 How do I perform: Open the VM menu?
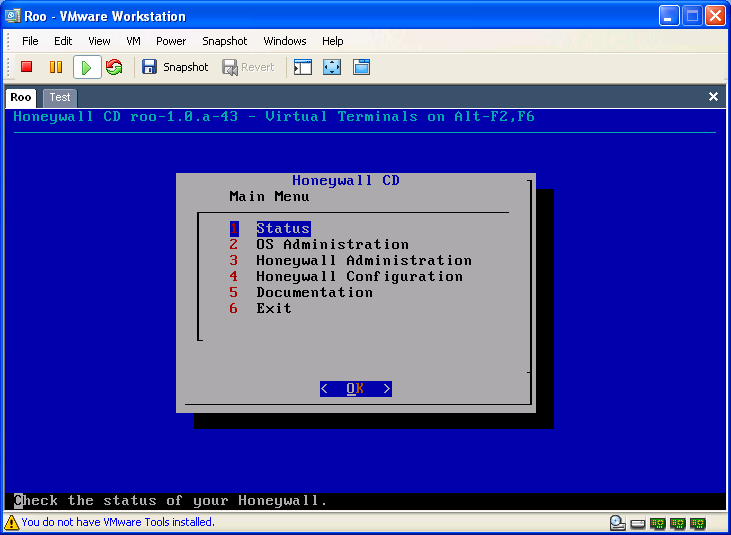tap(133, 41)
